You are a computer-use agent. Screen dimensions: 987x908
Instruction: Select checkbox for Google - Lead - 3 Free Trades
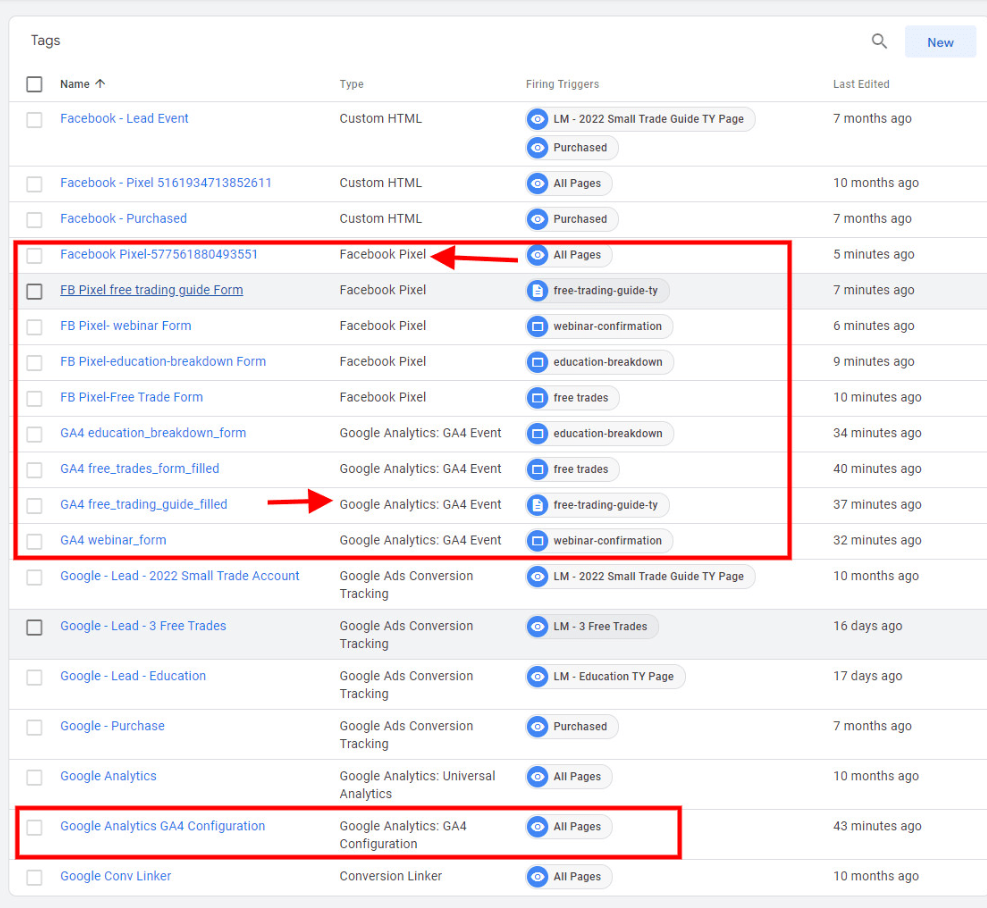click(x=35, y=627)
